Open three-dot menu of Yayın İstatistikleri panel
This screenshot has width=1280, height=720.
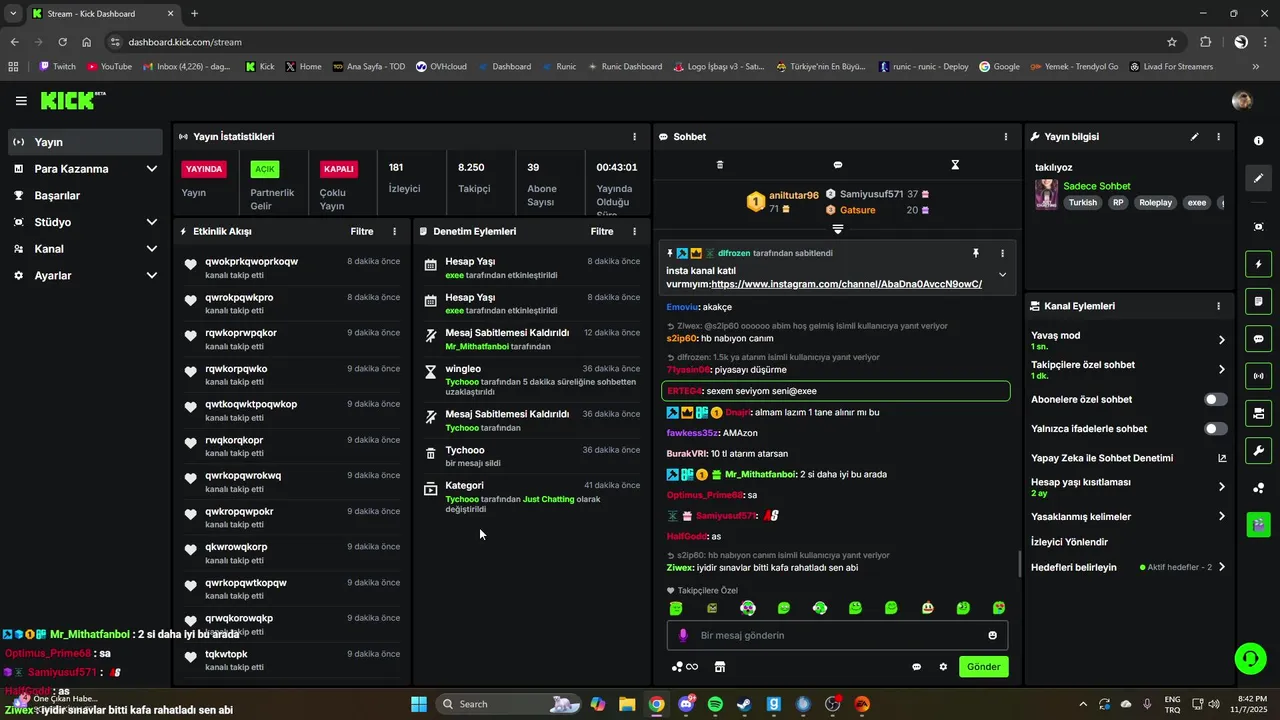pos(634,137)
